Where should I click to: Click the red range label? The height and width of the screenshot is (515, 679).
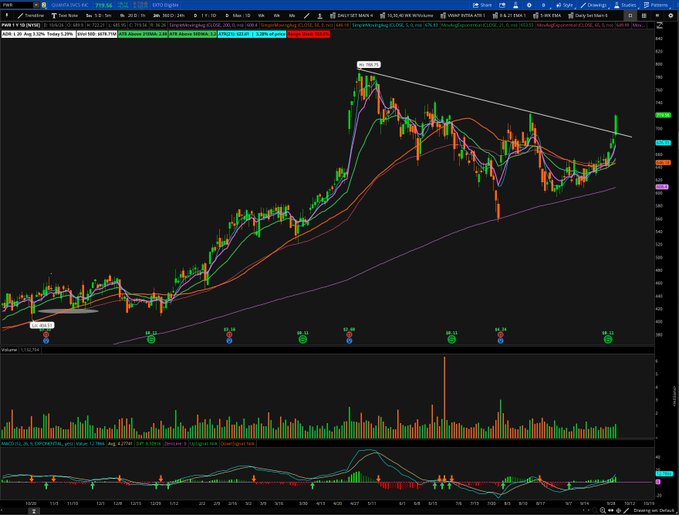tap(309, 34)
